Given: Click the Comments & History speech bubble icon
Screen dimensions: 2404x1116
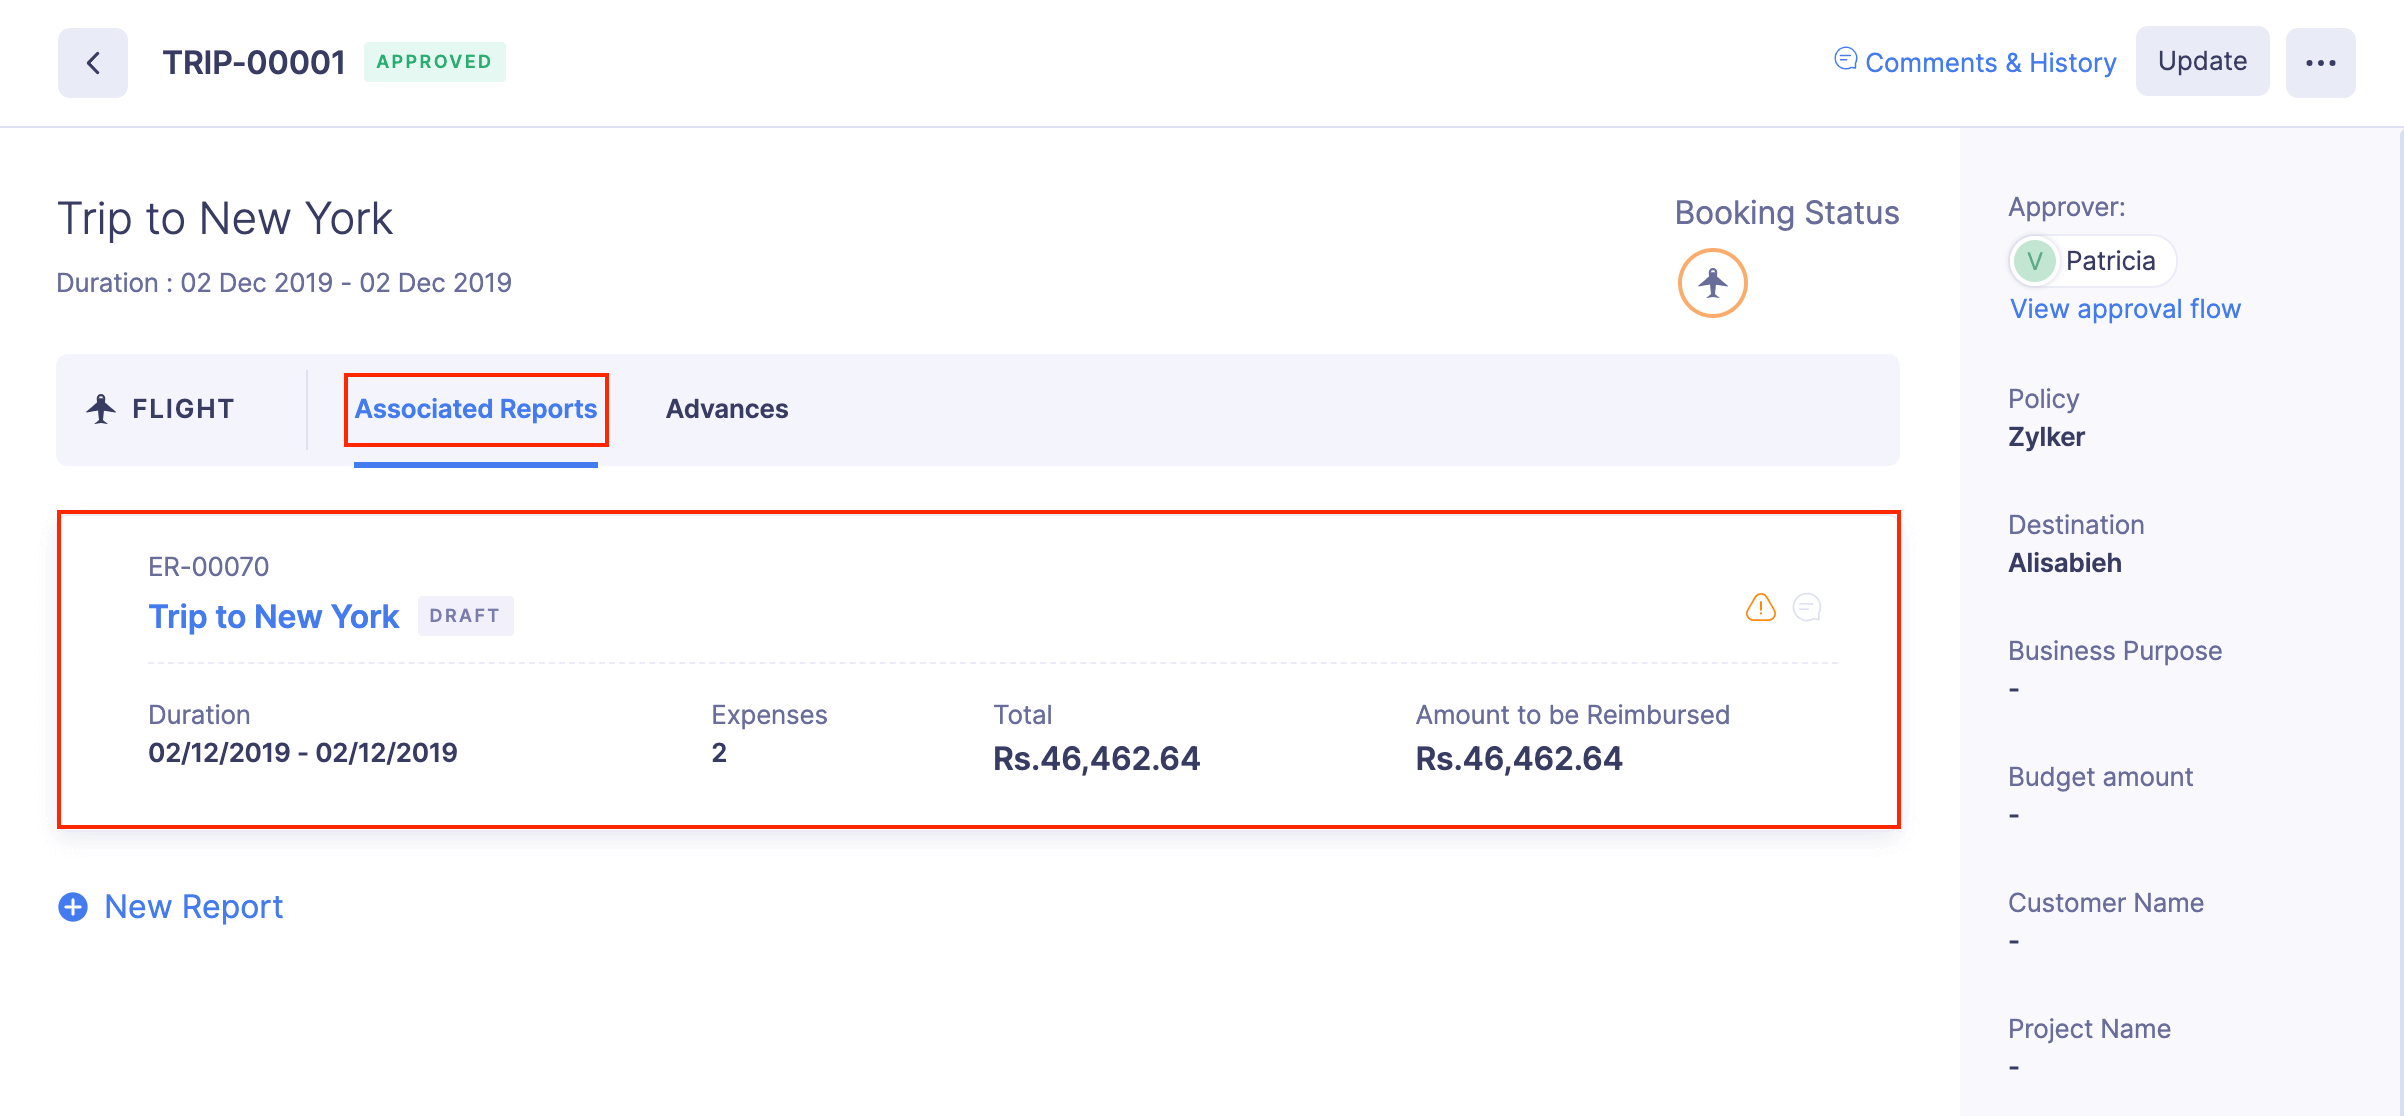Looking at the screenshot, I should click(1845, 58).
